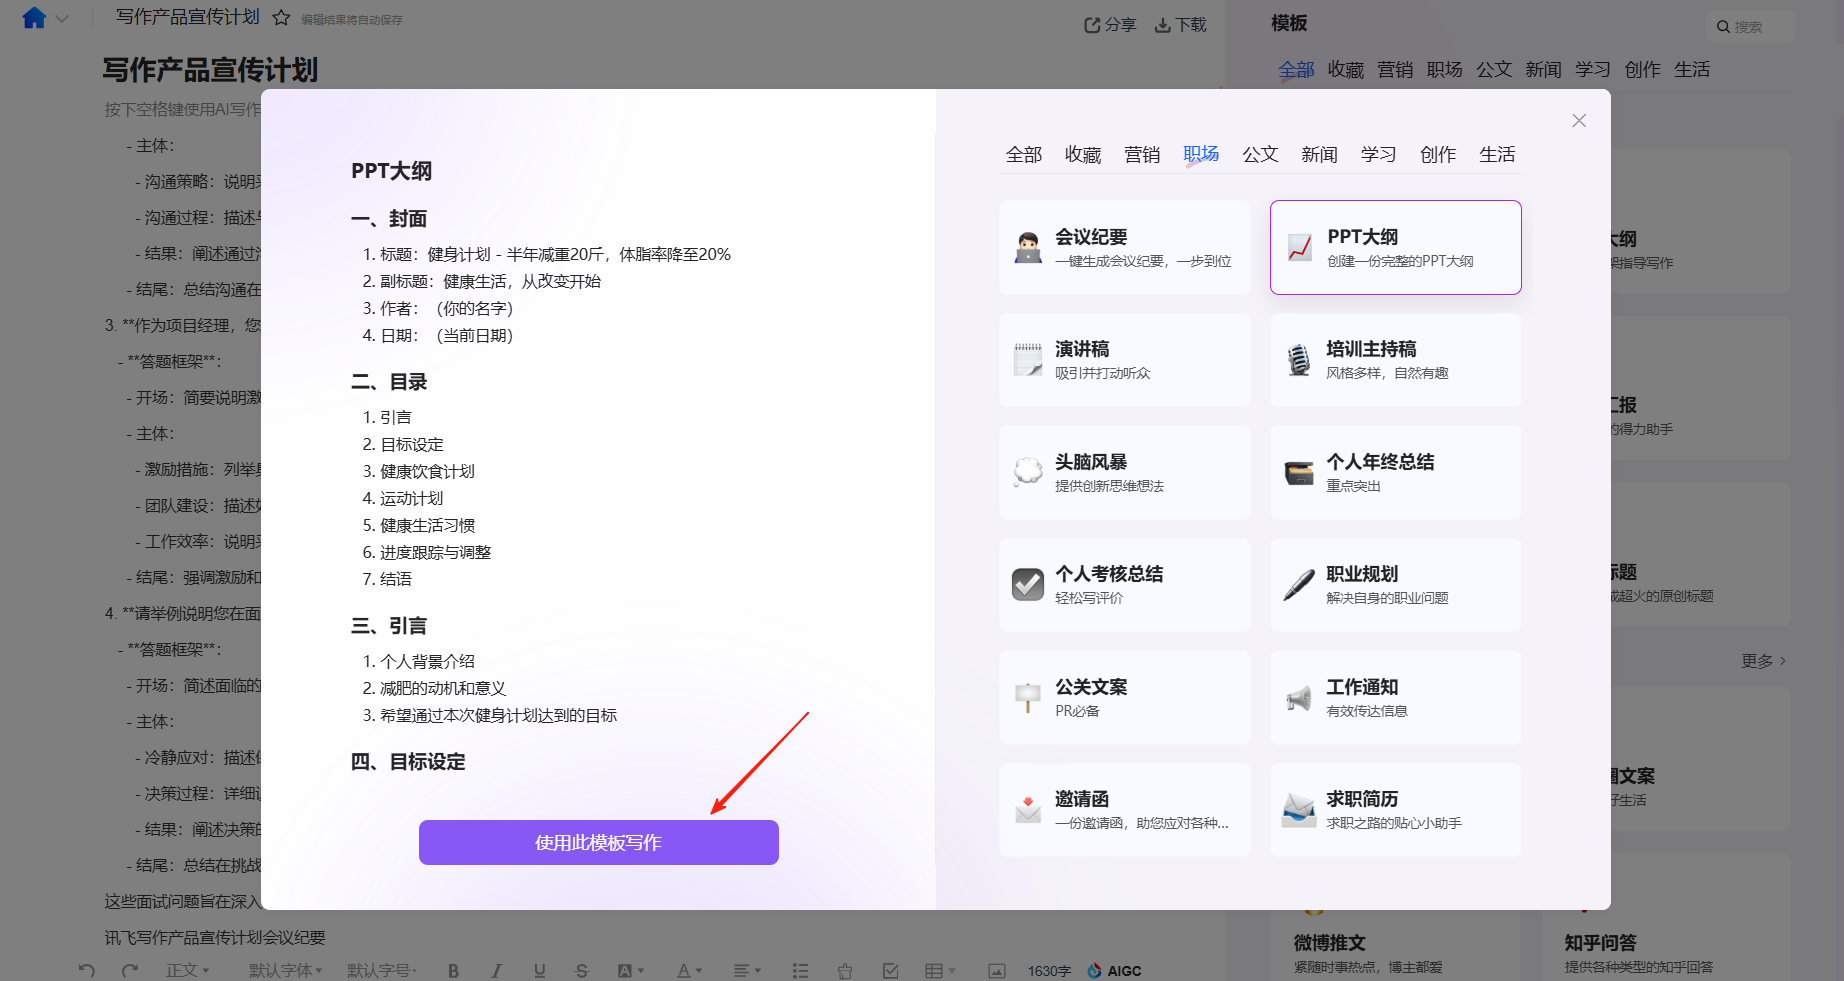The image size is (1844, 981).
Task: Click the insert image icon
Action: point(997,970)
